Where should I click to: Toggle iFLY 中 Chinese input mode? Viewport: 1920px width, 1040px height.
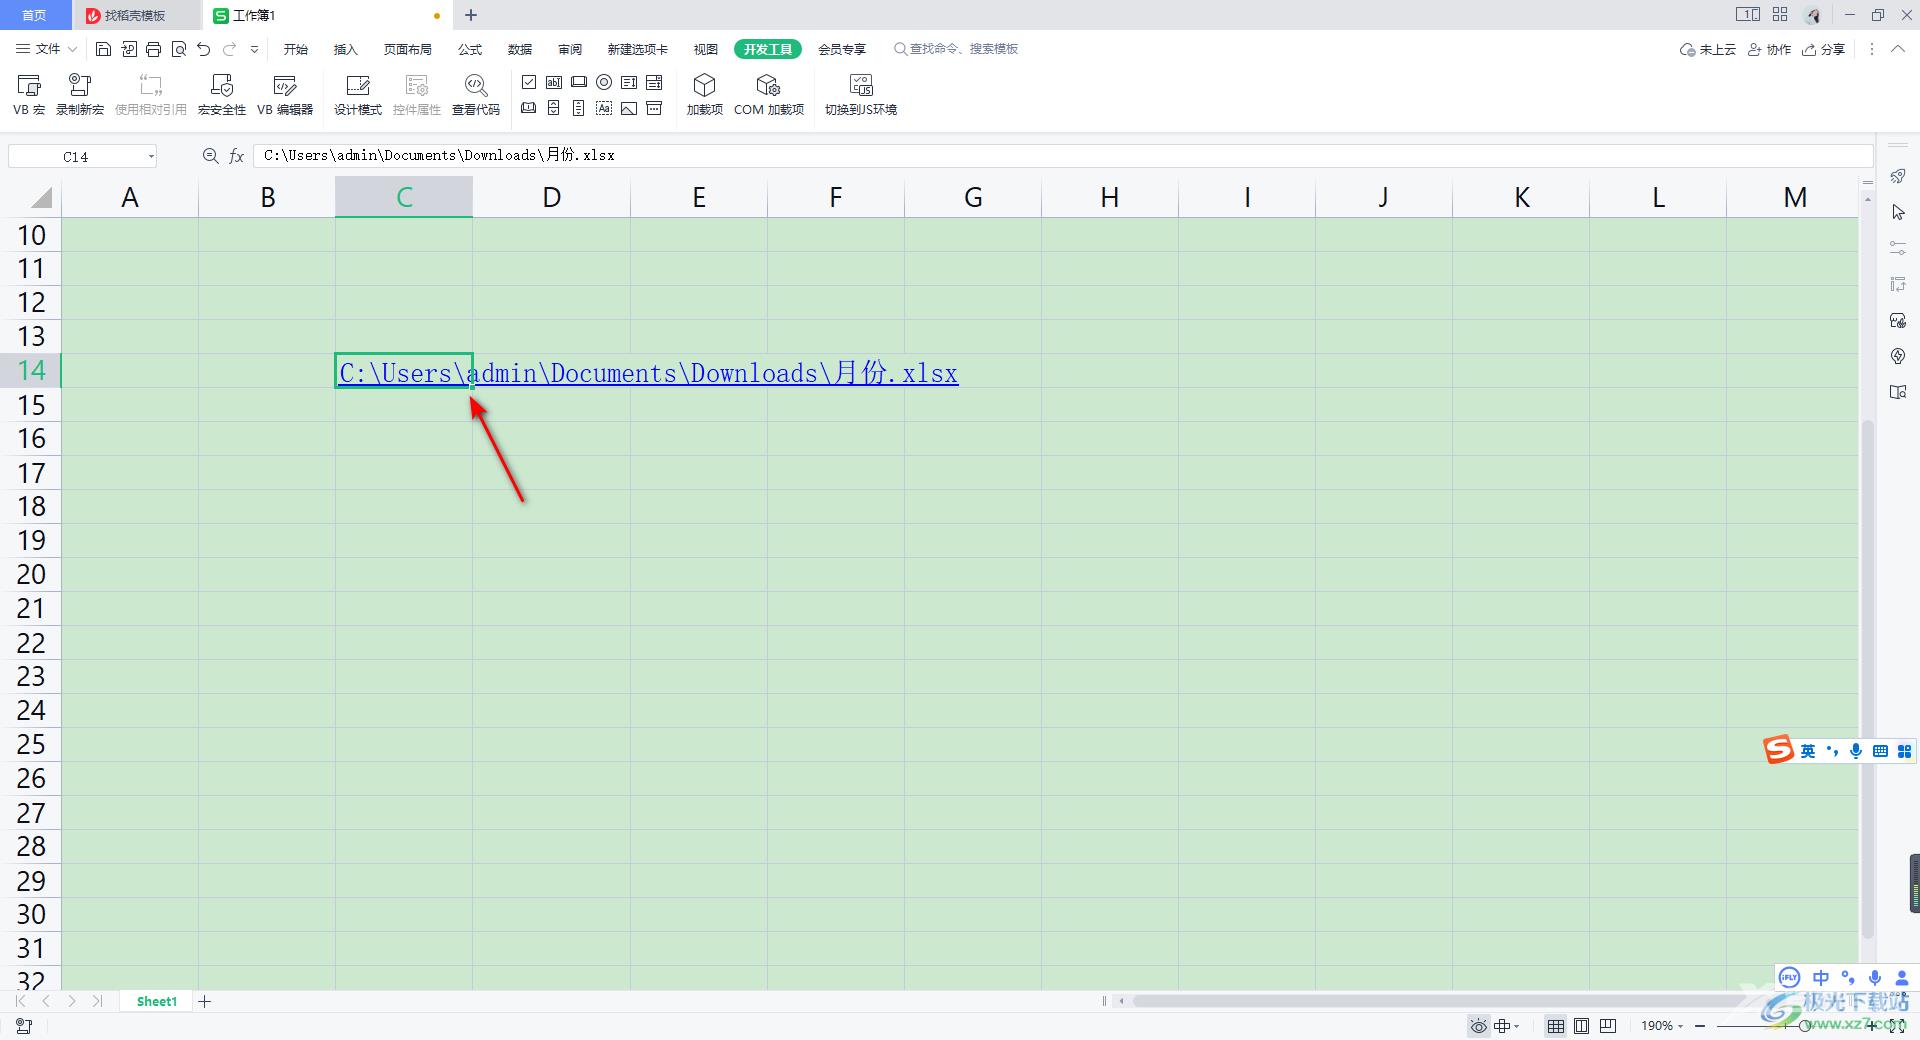(1820, 978)
